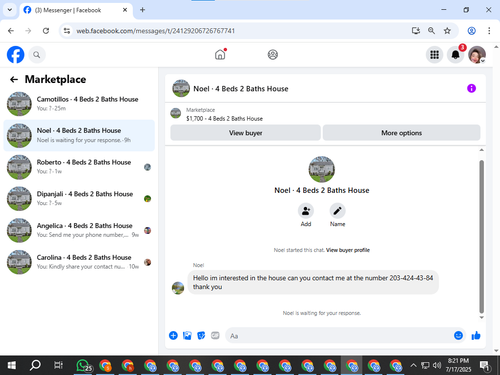Send a thumbs up like
The image size is (500, 375).
point(476,335)
